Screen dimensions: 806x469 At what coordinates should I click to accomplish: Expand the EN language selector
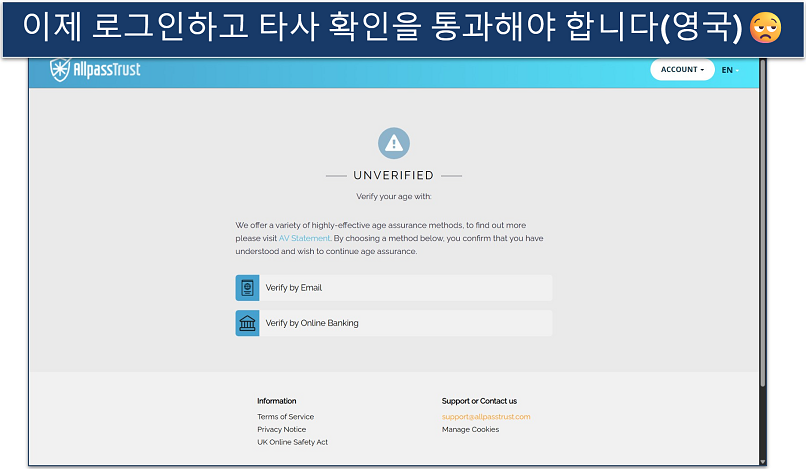[728, 70]
